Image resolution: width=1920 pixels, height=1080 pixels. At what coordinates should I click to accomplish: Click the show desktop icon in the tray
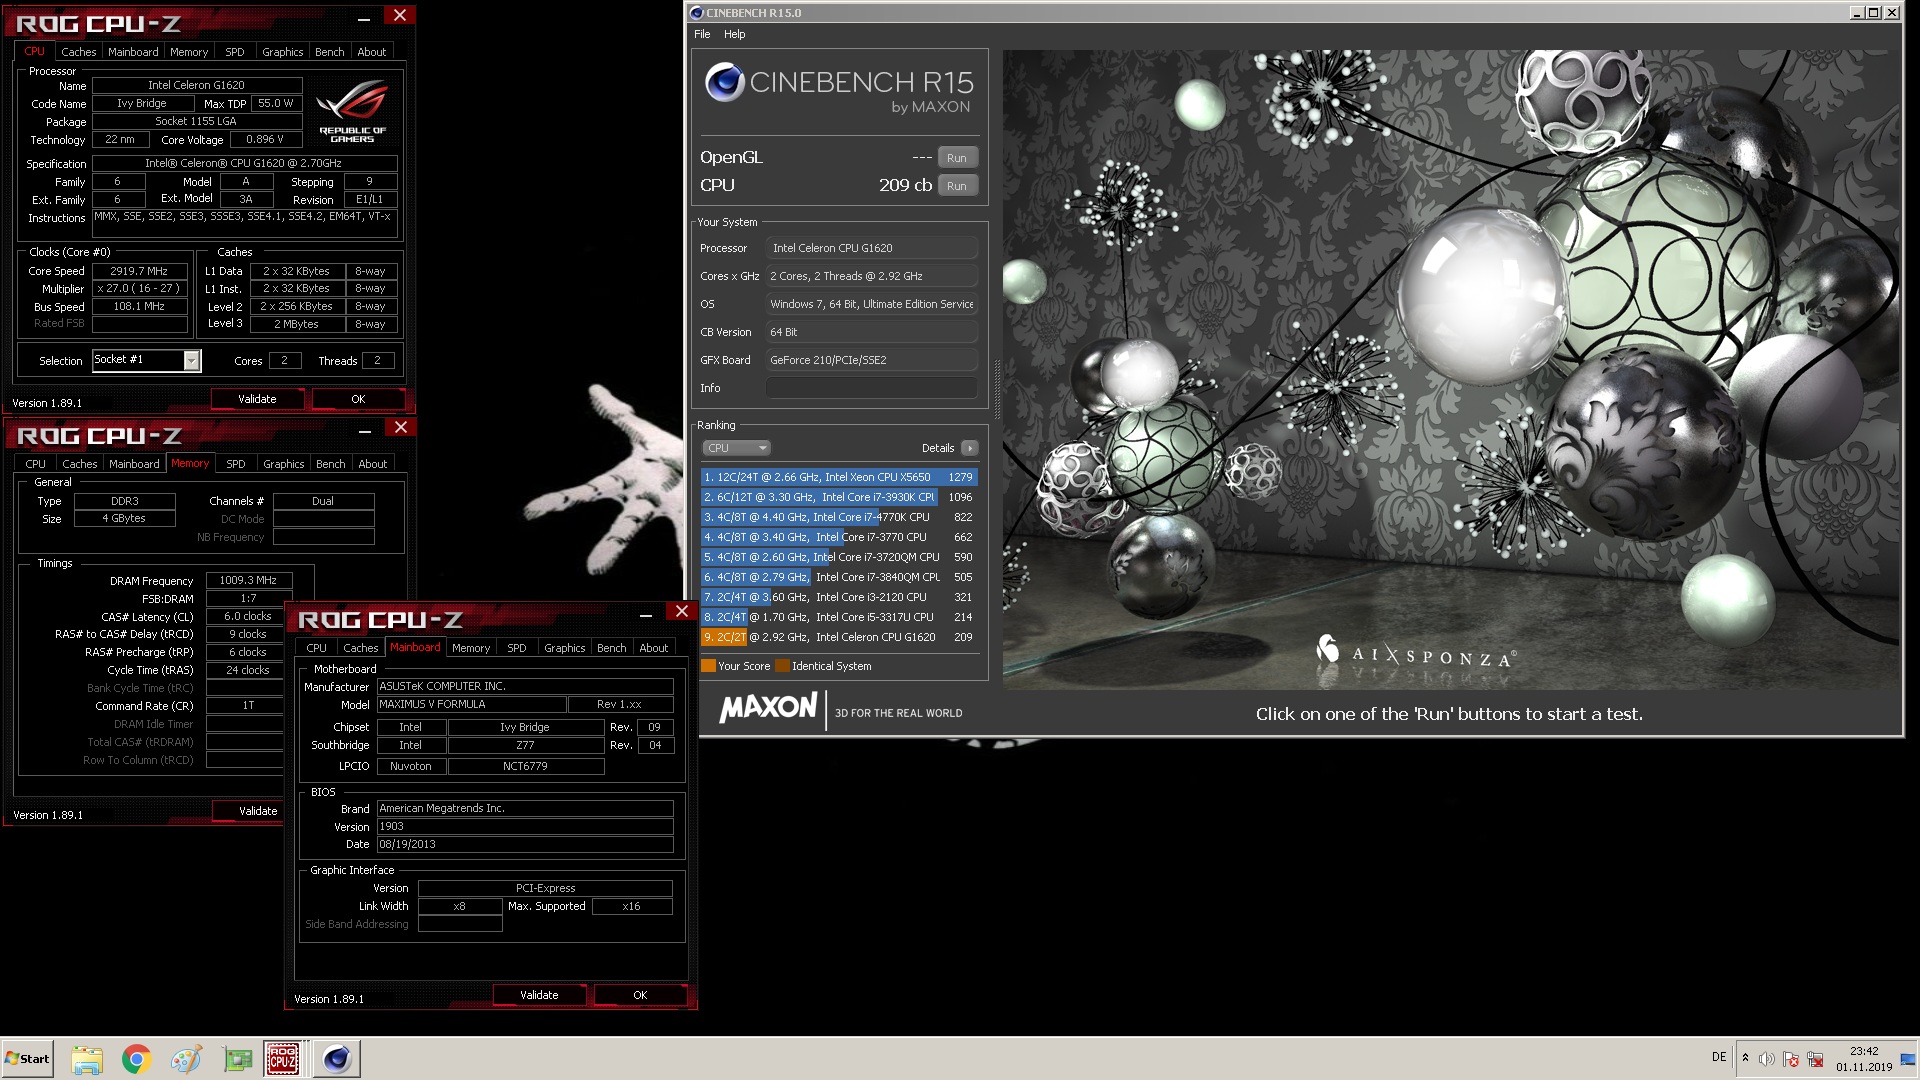click(x=1908, y=1059)
